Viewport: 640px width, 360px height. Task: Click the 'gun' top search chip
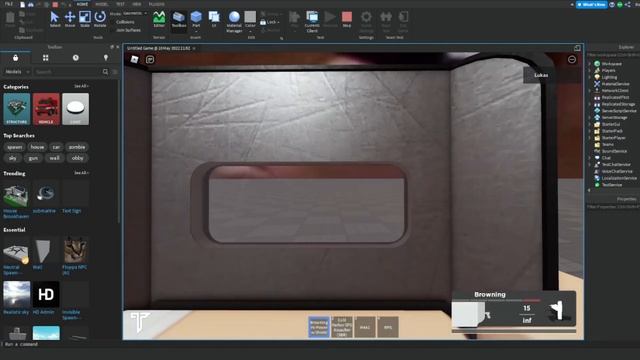33,158
